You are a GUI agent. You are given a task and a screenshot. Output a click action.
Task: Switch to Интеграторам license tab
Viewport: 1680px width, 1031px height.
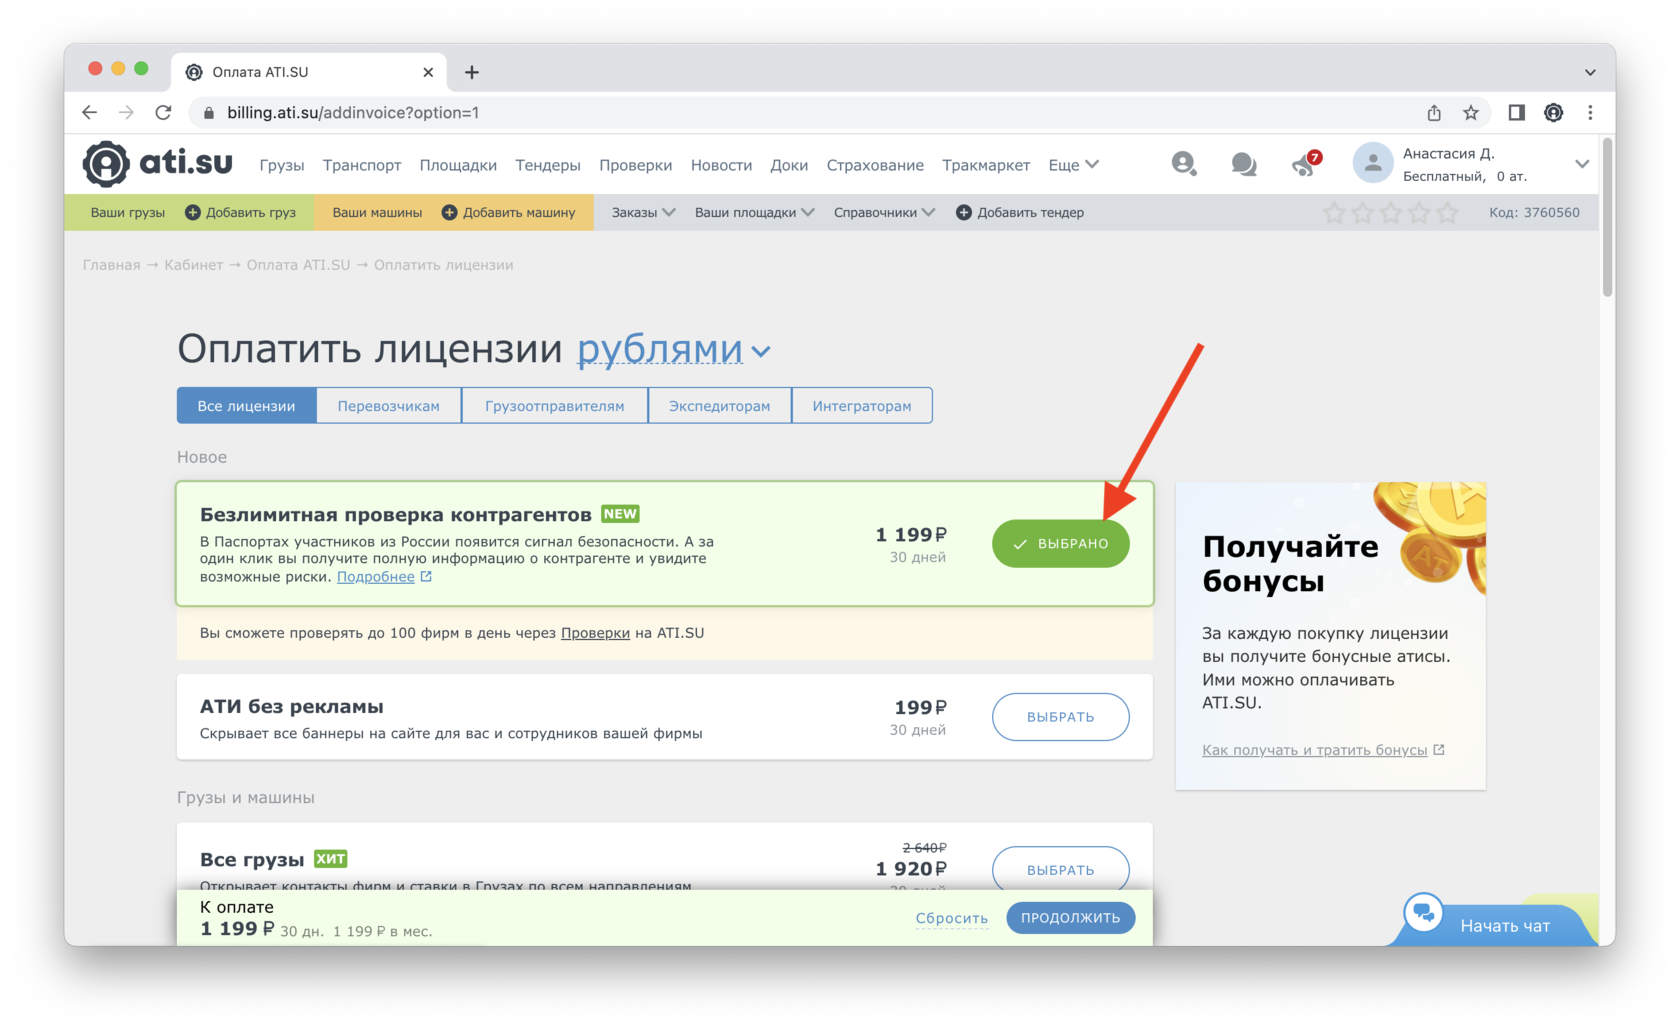[862, 406]
